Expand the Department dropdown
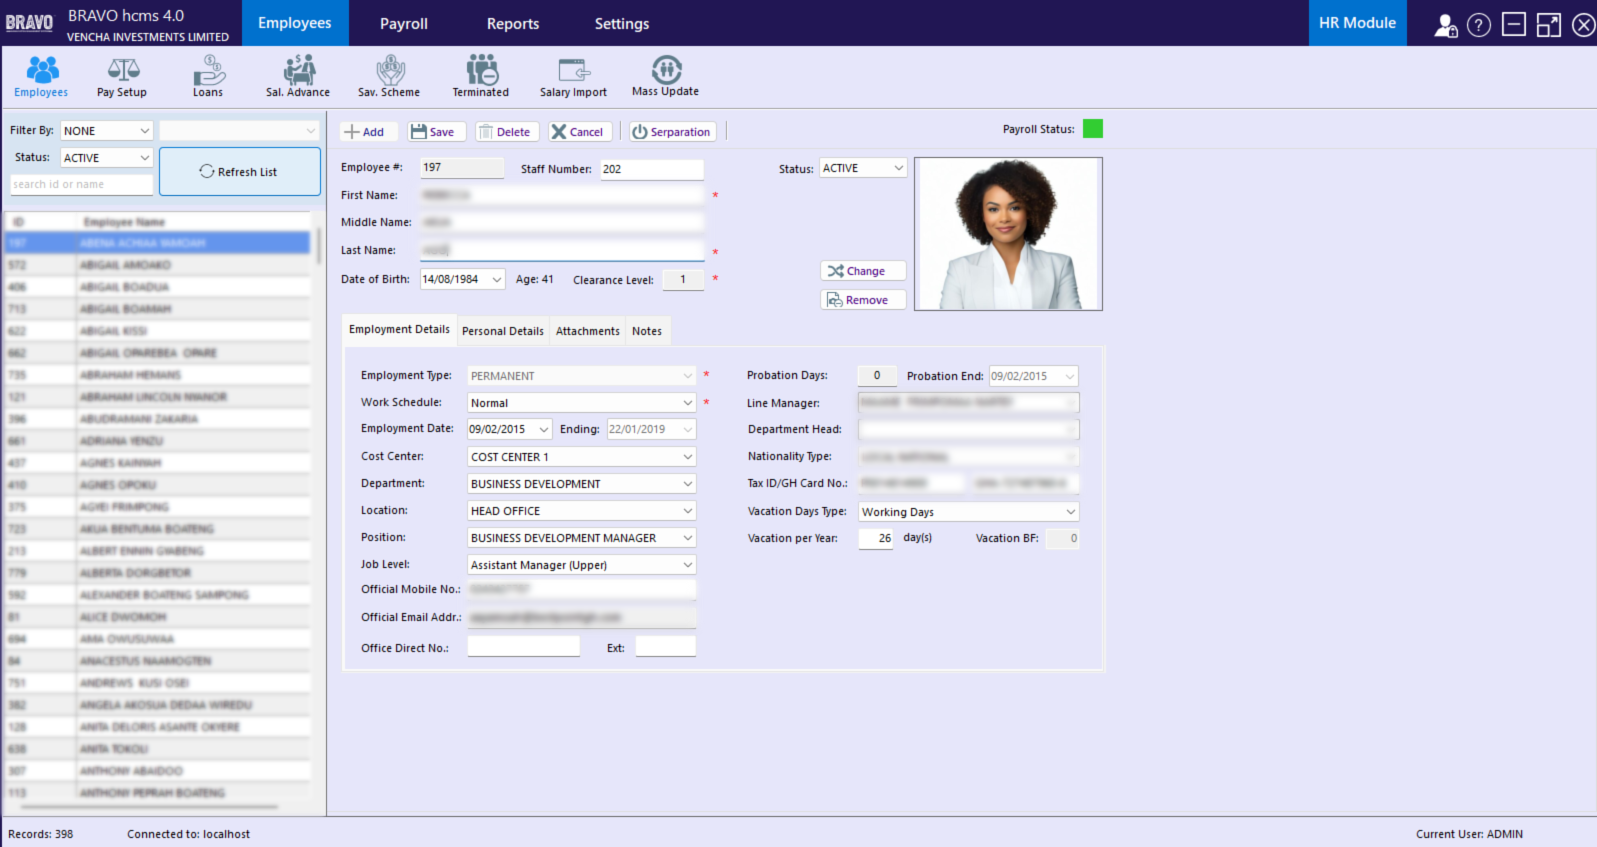 click(x=687, y=484)
